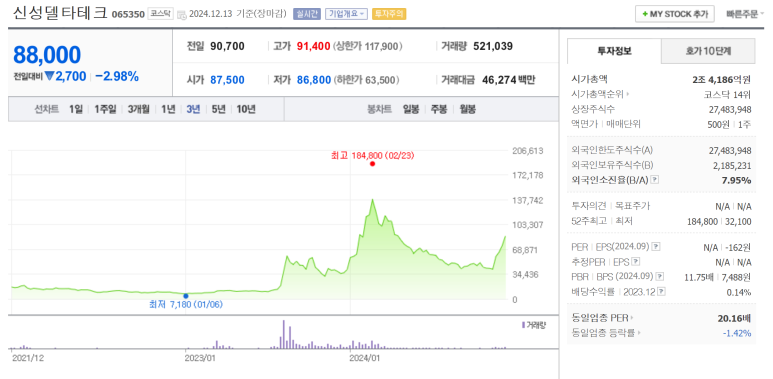Show the 월봉 candlestick chart
Viewport: 773px width, 379px height.
click(x=467, y=109)
